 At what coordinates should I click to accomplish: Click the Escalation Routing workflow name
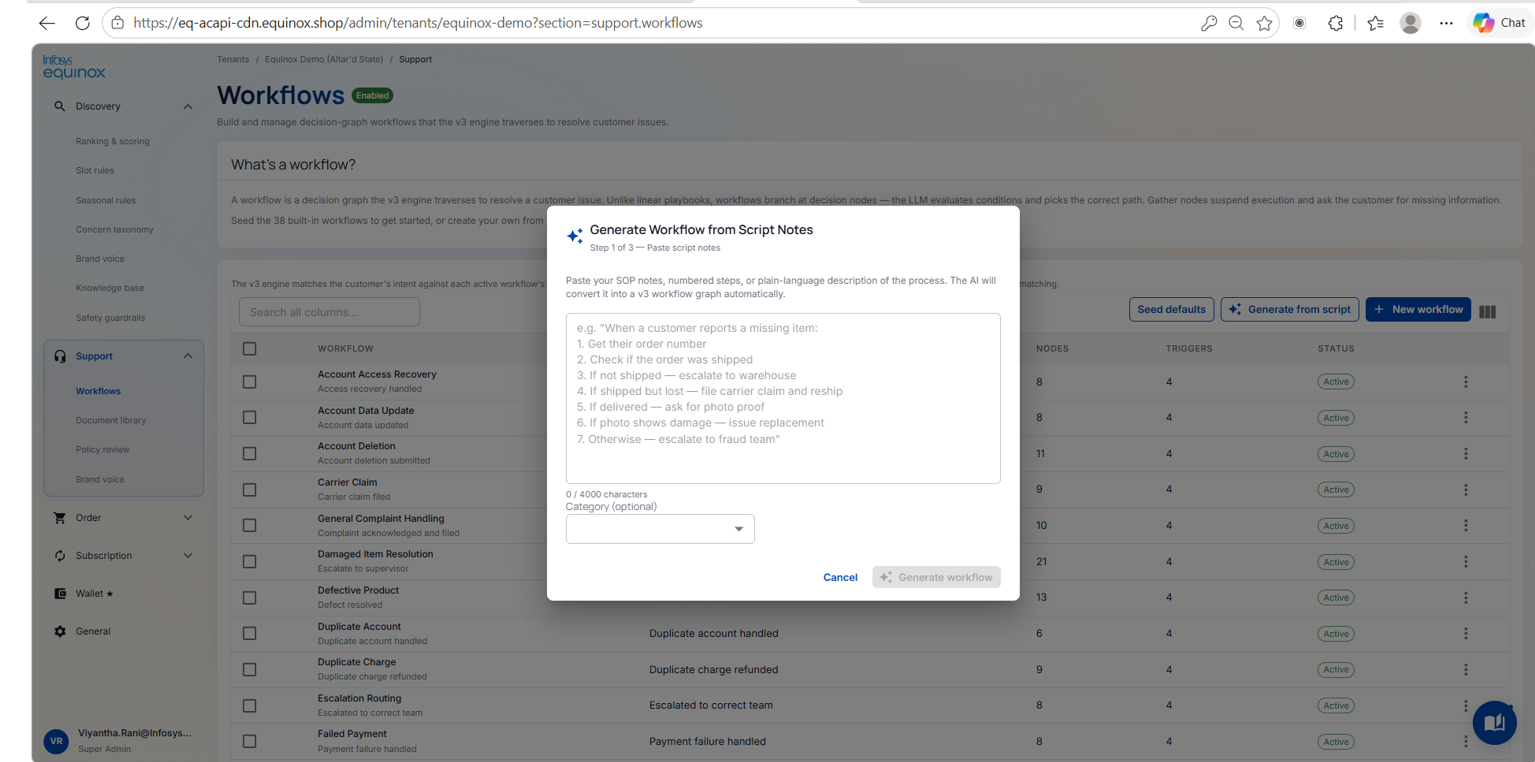pyautogui.click(x=360, y=698)
